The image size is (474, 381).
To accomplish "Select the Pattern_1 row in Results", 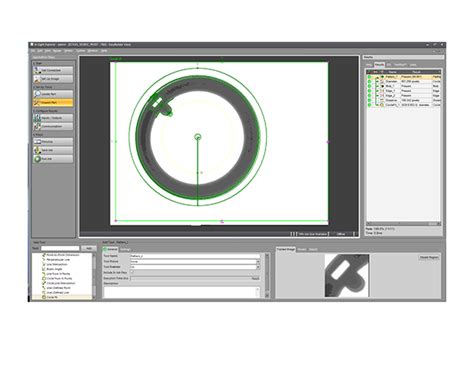I will click(x=404, y=77).
